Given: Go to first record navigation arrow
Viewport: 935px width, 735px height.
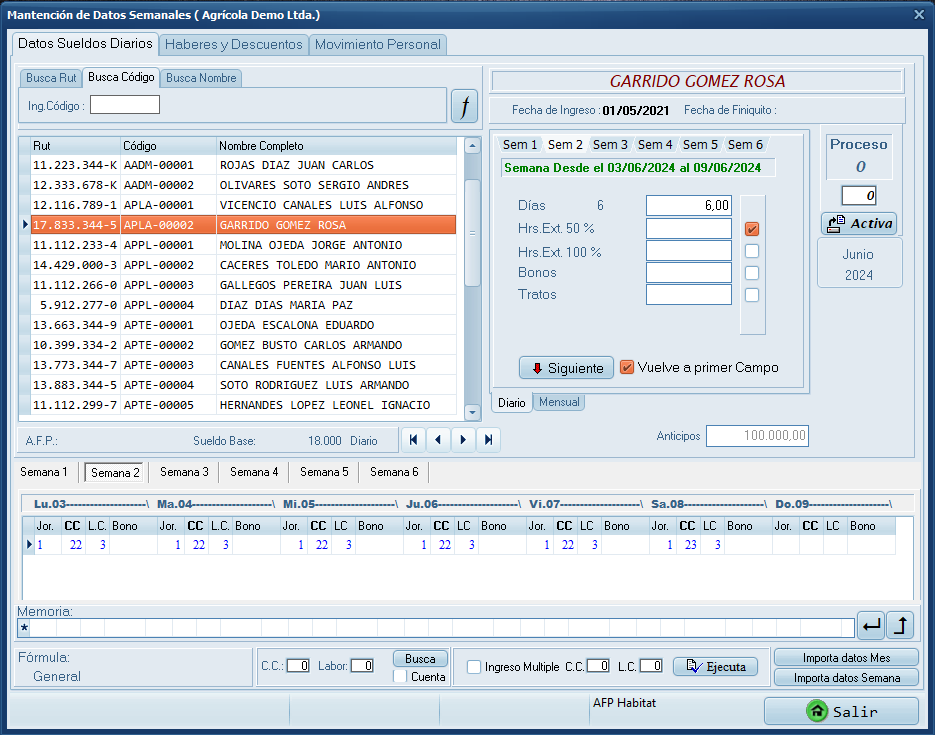Looking at the screenshot, I should pyautogui.click(x=413, y=440).
